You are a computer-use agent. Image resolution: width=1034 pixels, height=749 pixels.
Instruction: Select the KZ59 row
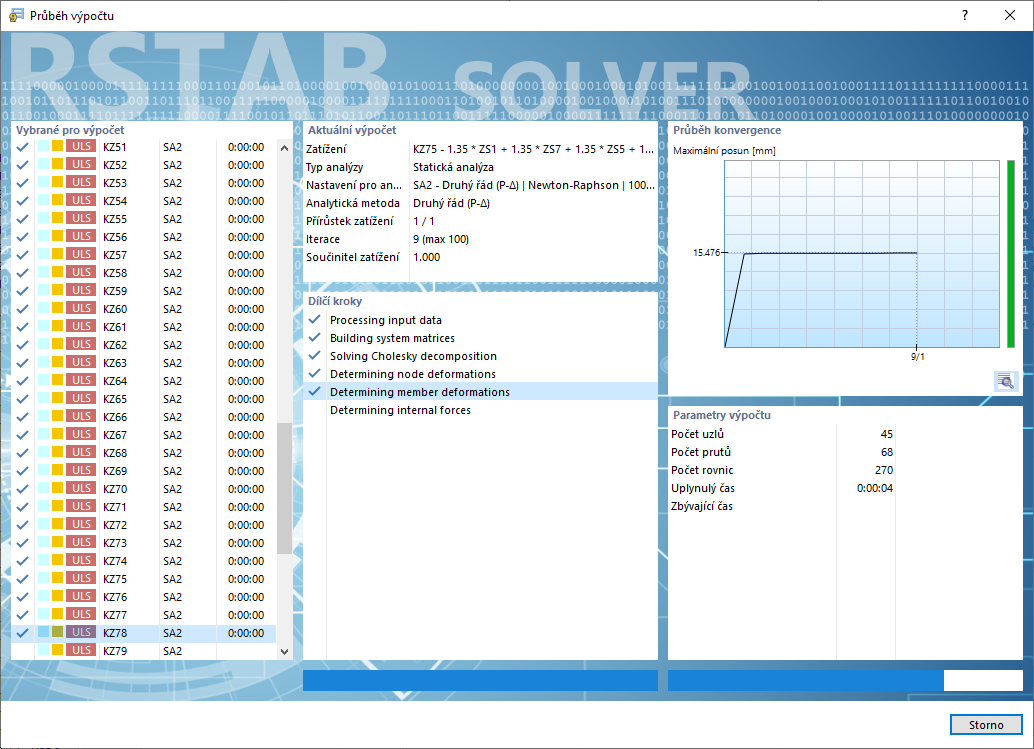tap(144, 291)
